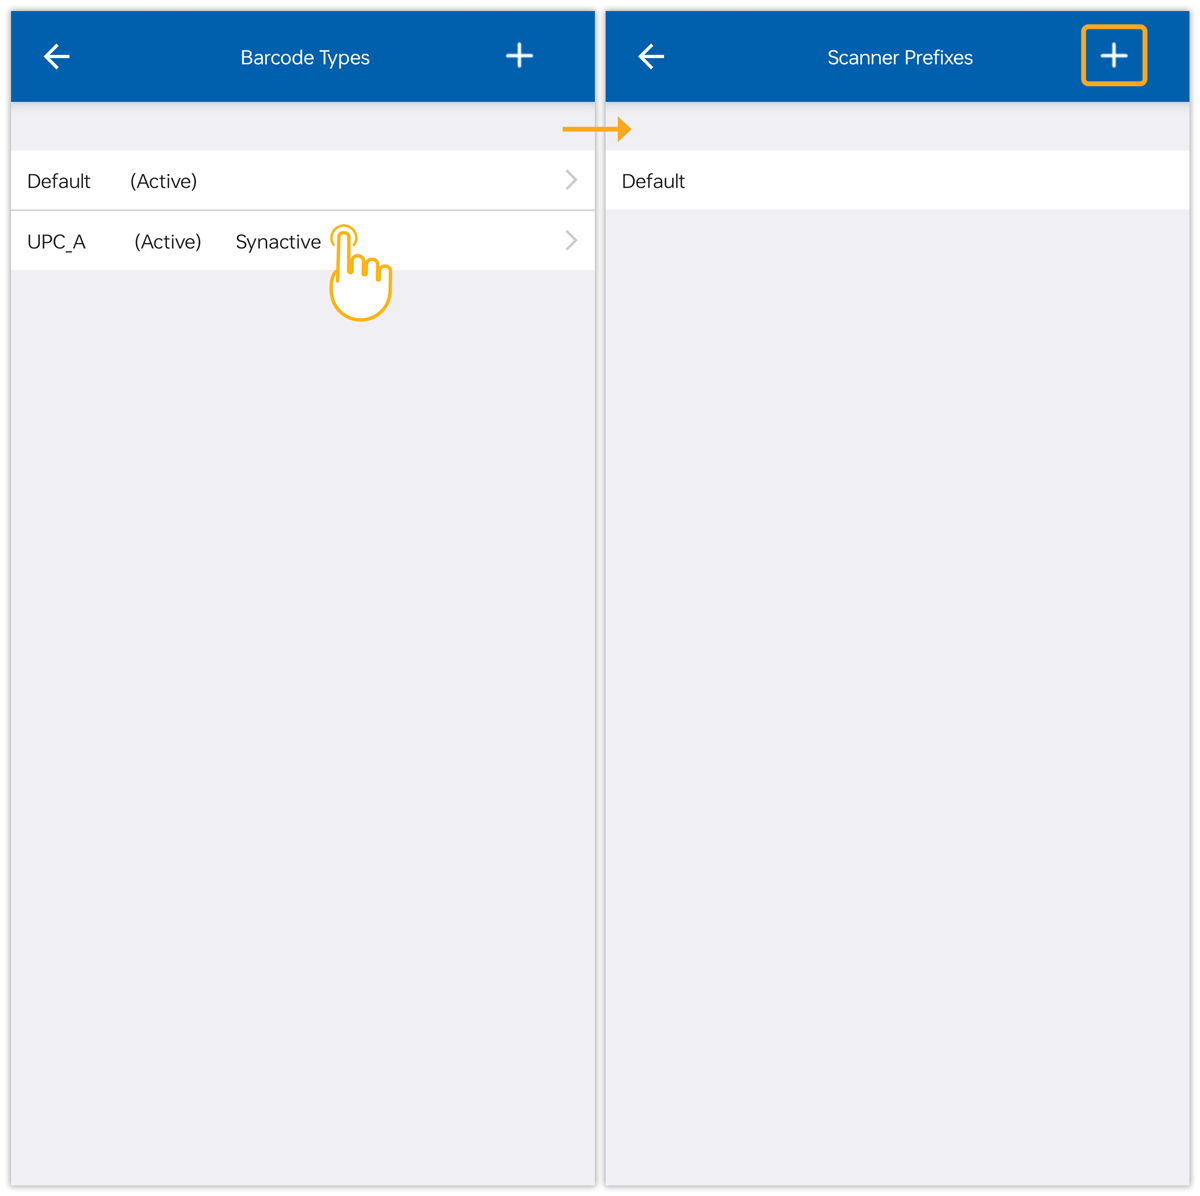Go back from Barcode Types screen

57,57
